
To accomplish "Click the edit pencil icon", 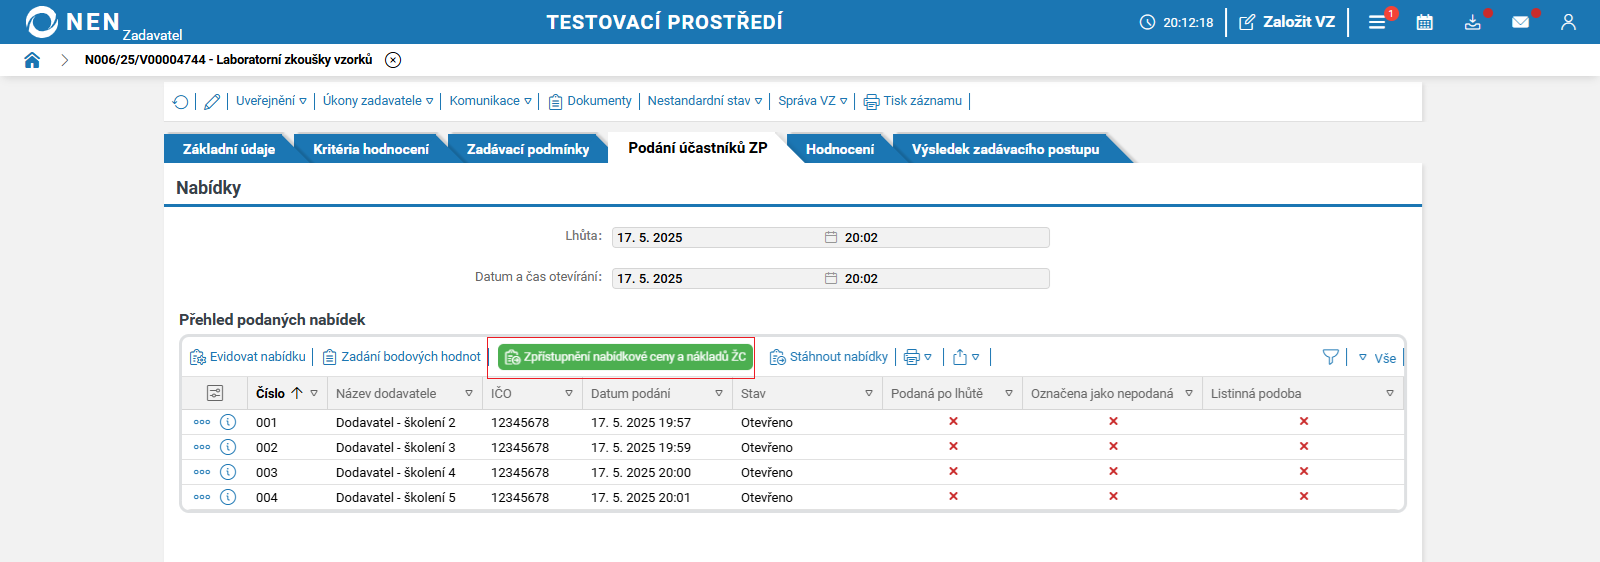I will [x=212, y=101].
